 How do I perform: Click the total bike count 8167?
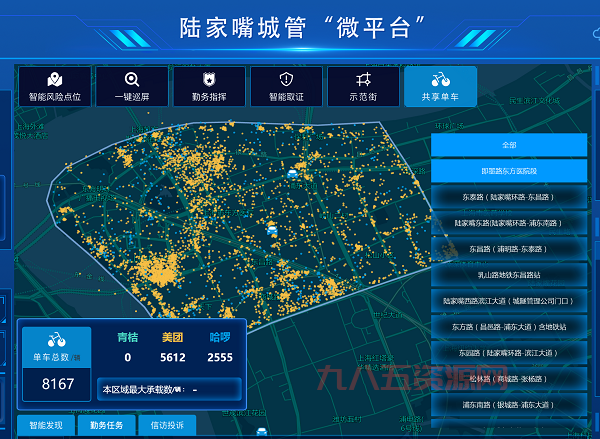click(x=58, y=384)
